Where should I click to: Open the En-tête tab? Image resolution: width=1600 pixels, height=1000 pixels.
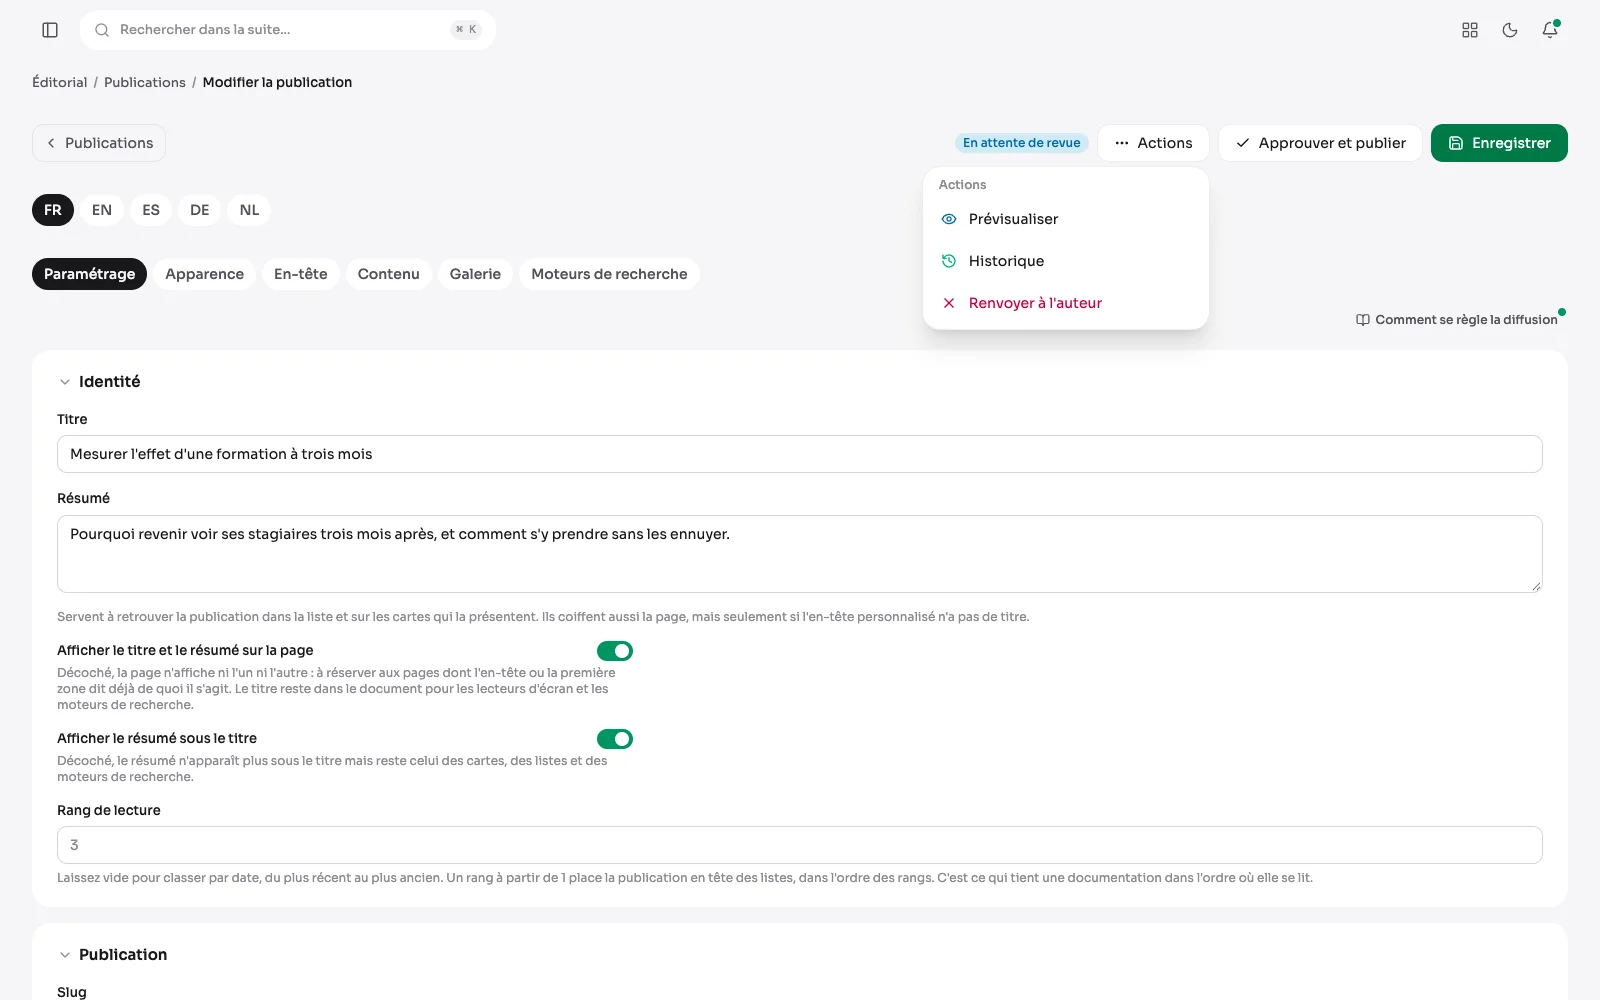coord(301,274)
